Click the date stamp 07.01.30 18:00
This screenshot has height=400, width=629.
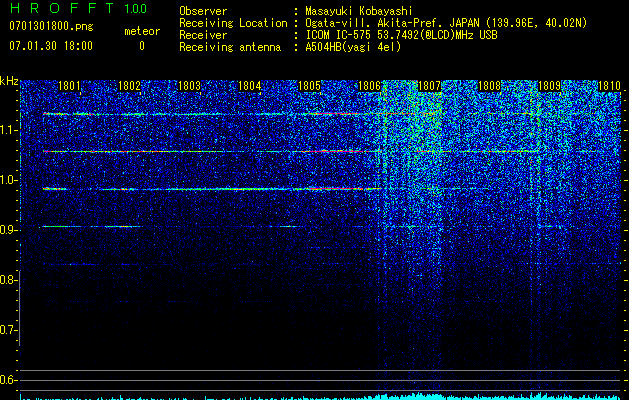click(51, 46)
